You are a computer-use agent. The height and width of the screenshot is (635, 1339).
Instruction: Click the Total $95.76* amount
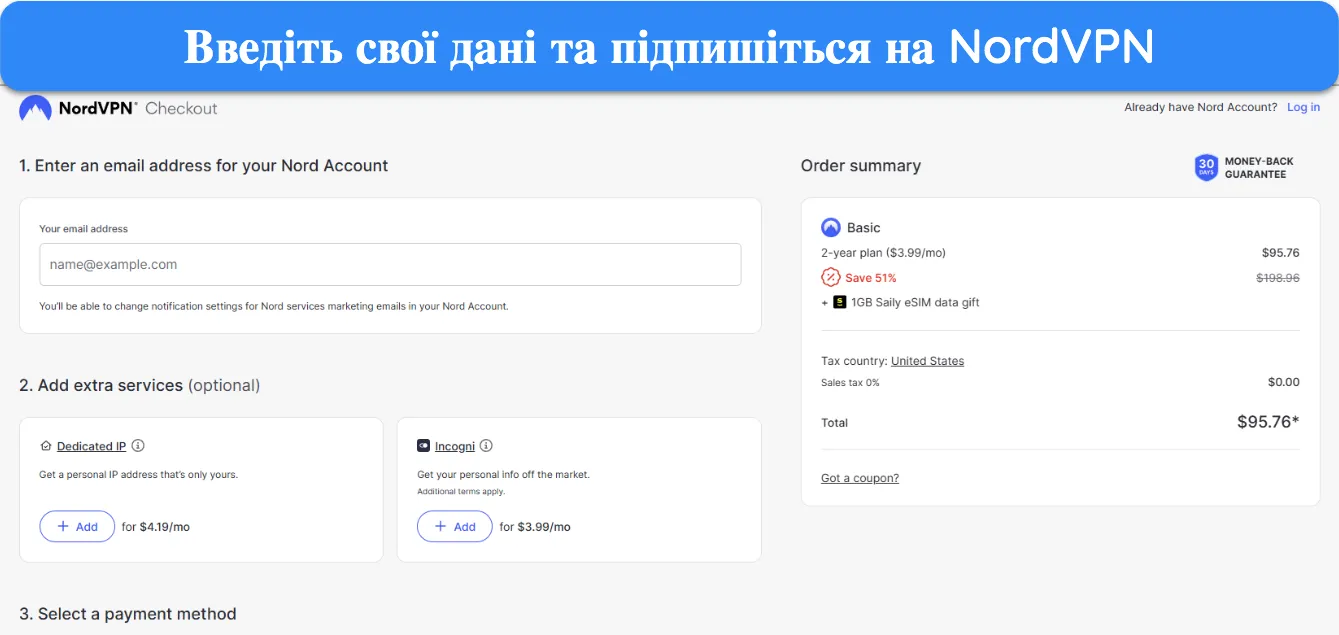point(1268,422)
